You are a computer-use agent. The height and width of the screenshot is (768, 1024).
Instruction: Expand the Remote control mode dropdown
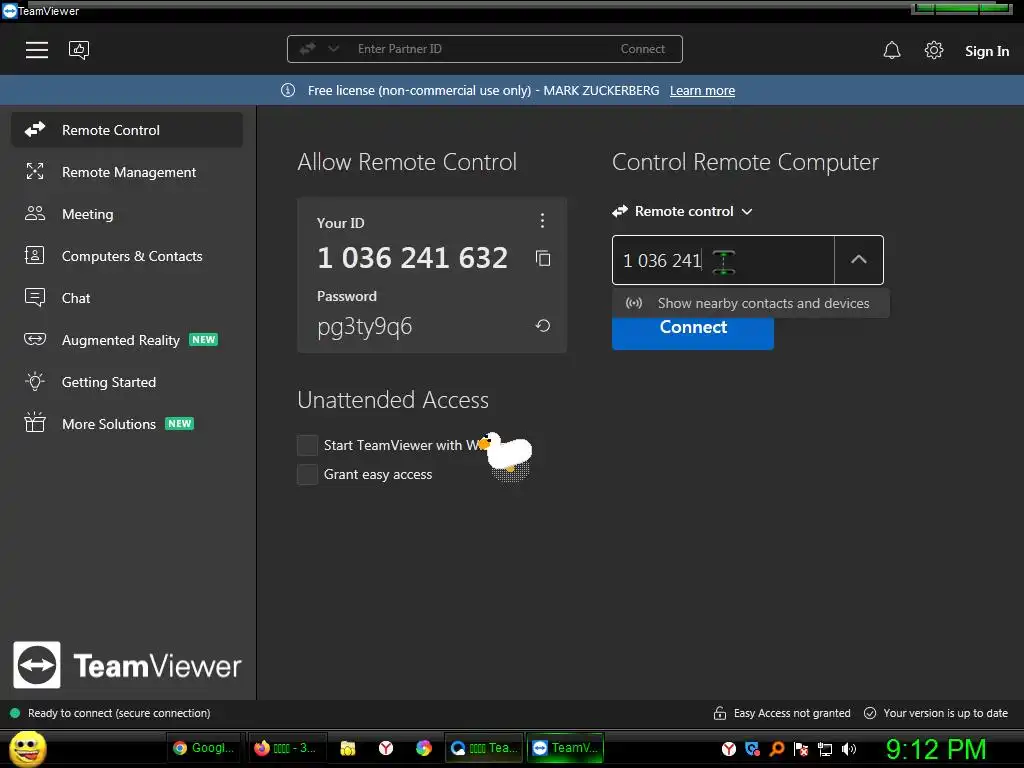click(683, 212)
